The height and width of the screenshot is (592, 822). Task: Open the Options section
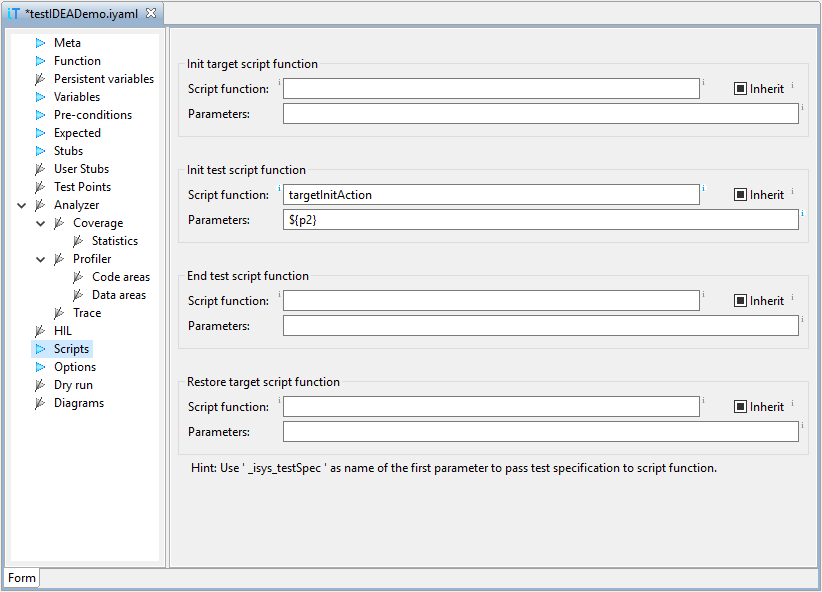point(75,367)
